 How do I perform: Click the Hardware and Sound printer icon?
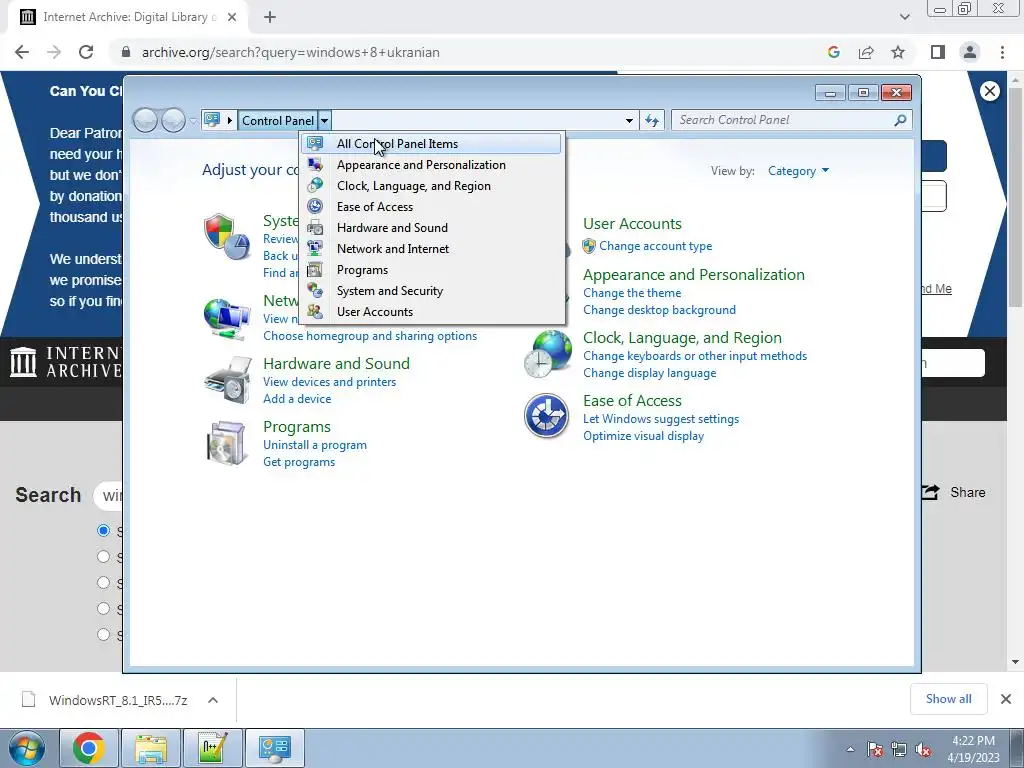pos(227,380)
